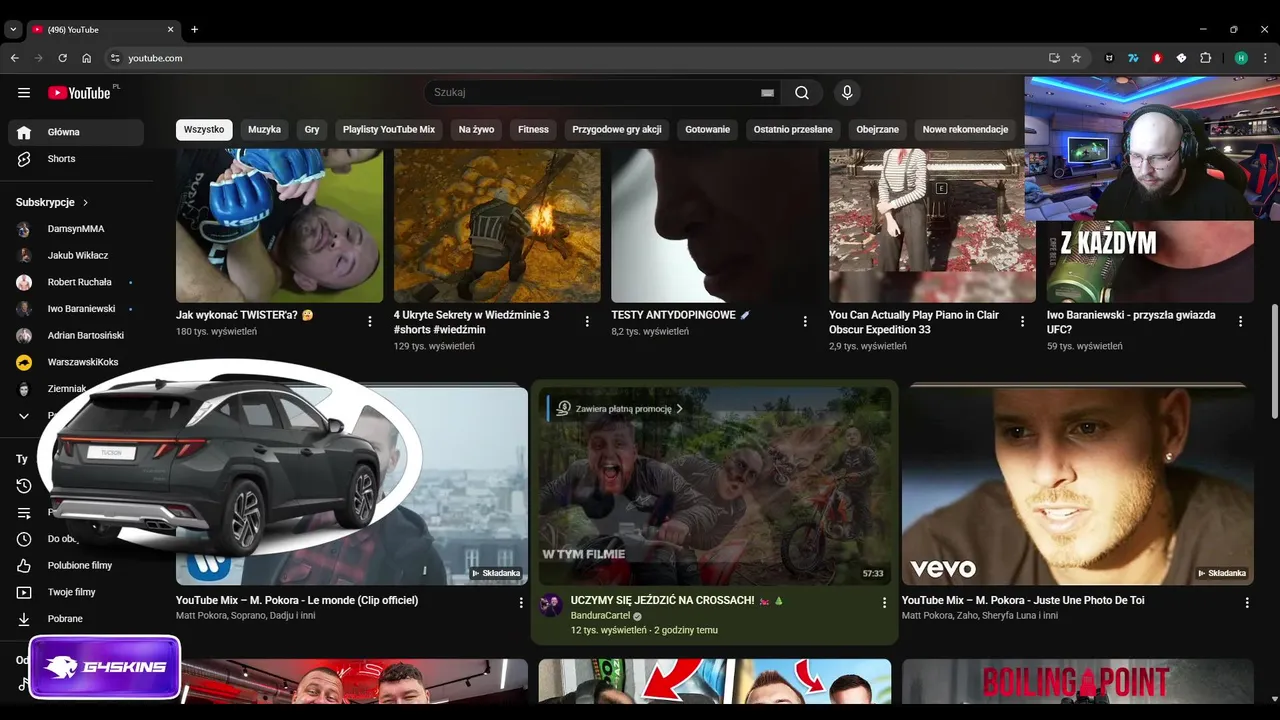The height and width of the screenshot is (720, 1280).
Task: Open Juste Une Photo De Toi thumbnail
Action: 1078,485
